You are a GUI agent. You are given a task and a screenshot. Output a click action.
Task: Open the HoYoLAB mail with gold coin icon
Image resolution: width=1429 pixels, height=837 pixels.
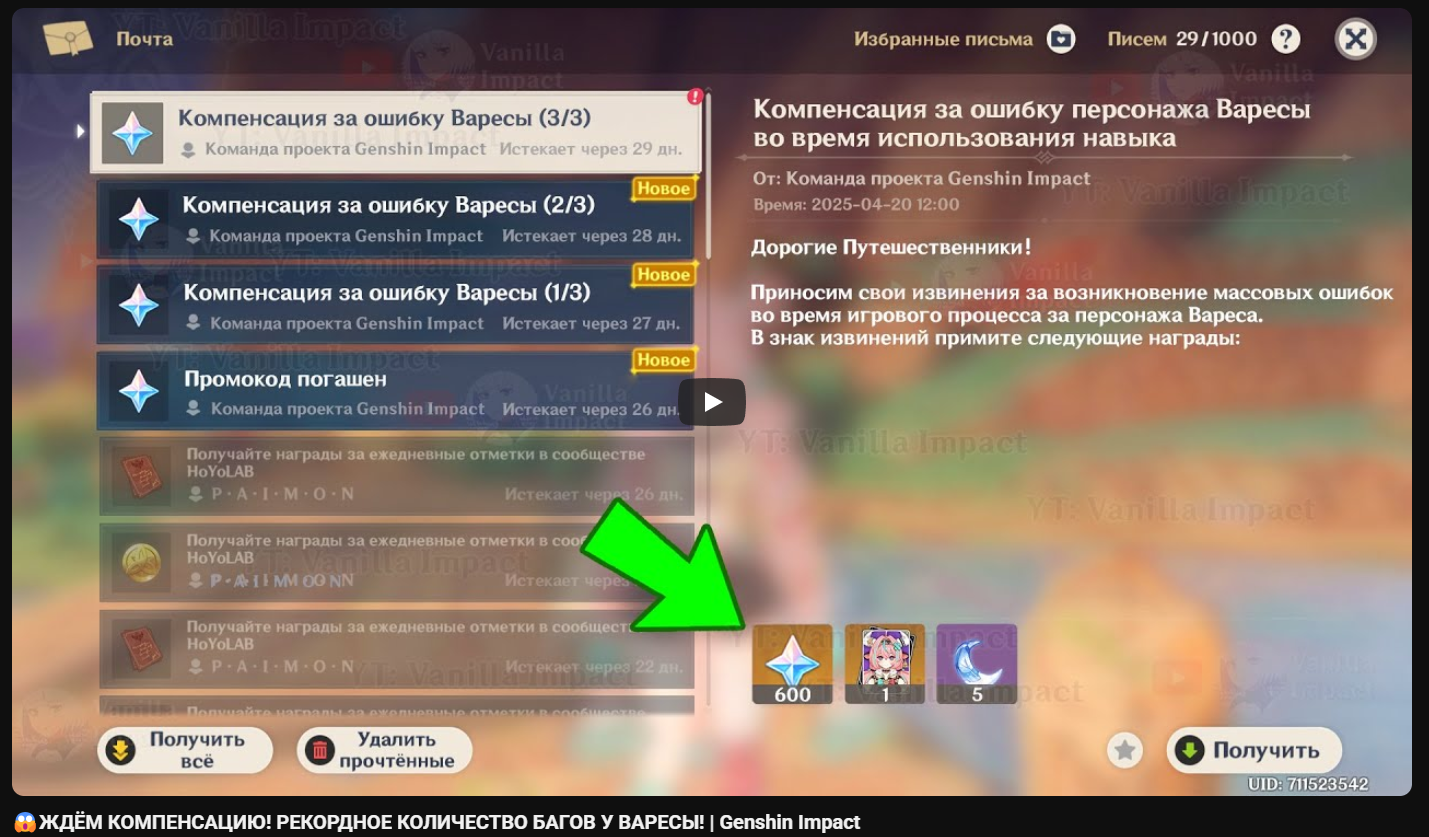coord(396,562)
